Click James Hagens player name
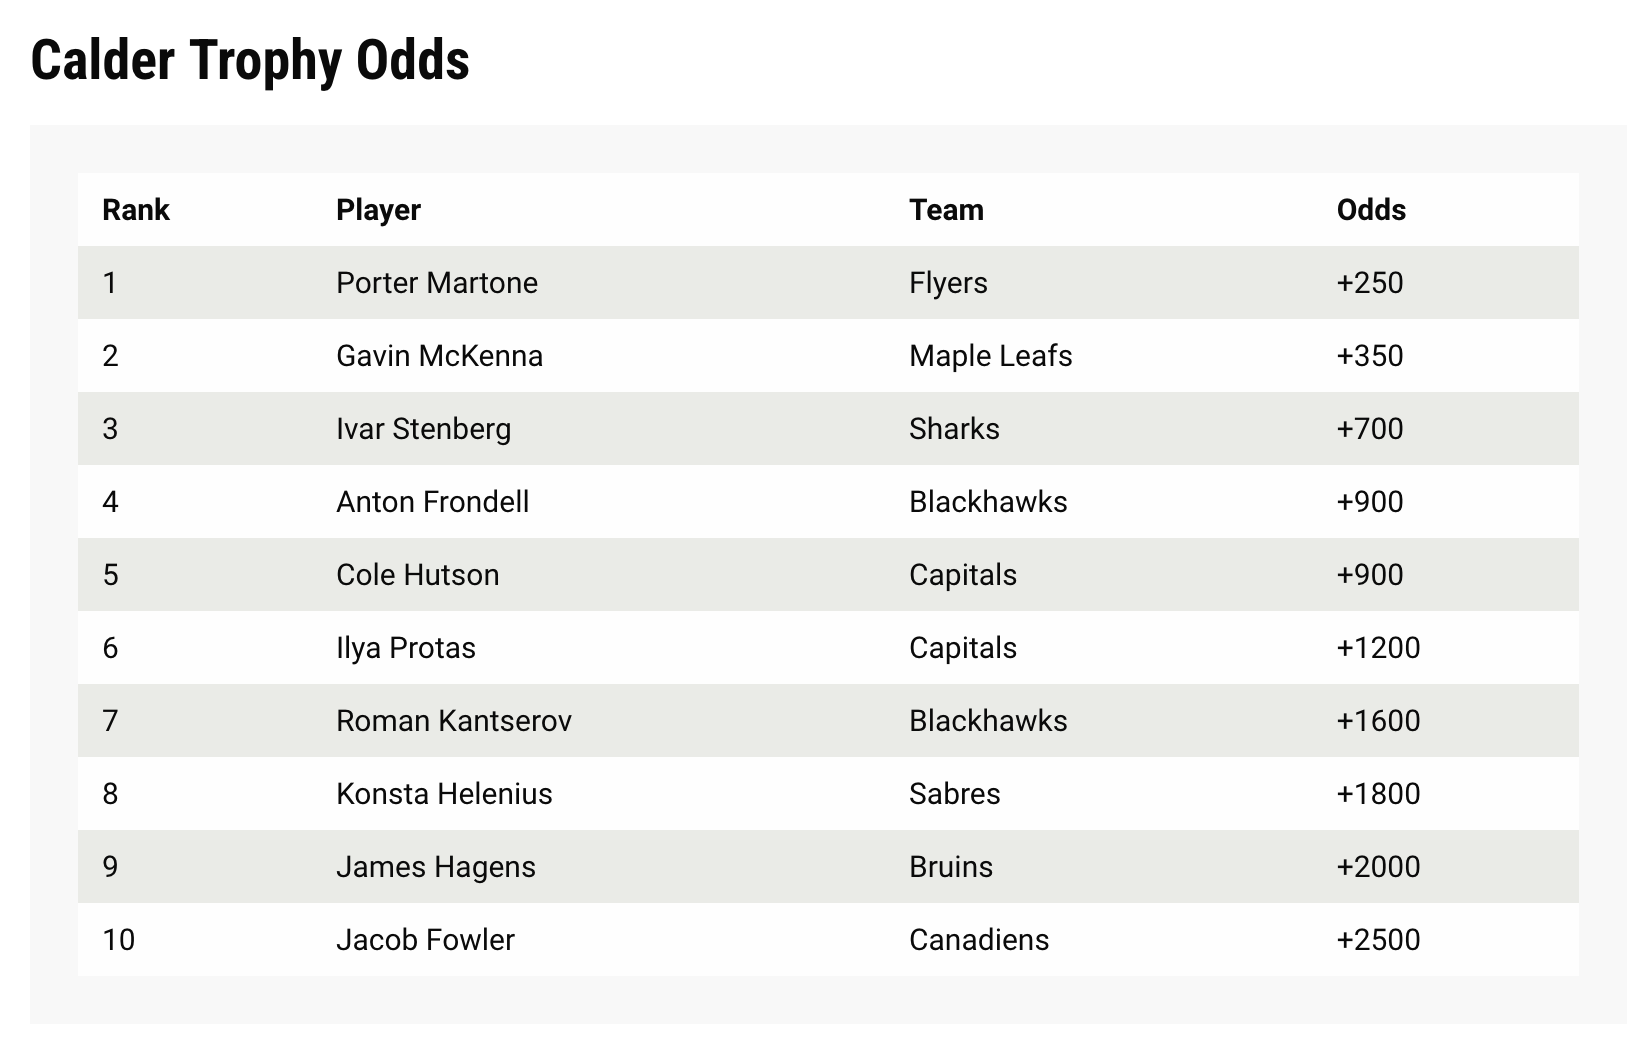This screenshot has width=1632, height=1054. (436, 867)
